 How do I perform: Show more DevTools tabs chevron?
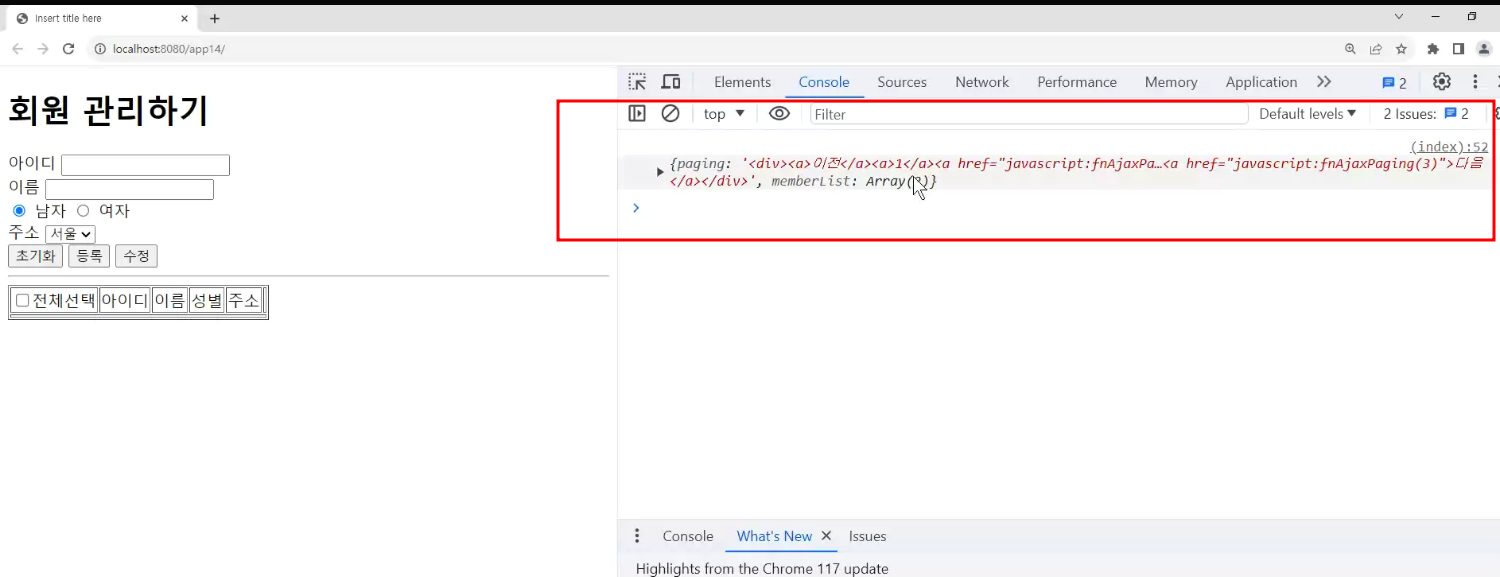pos(1324,82)
